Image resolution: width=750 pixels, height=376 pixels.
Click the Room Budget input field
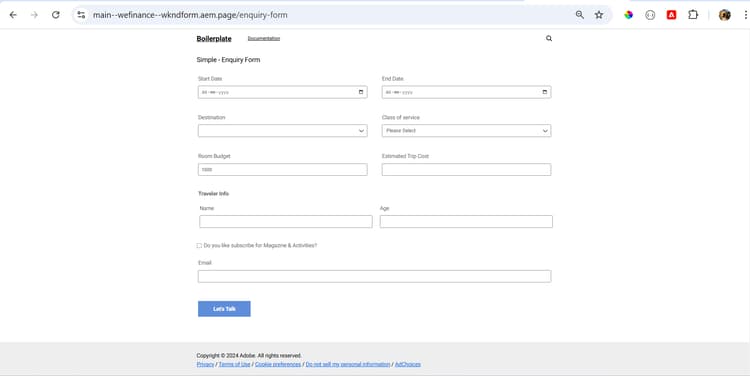pyautogui.click(x=283, y=169)
